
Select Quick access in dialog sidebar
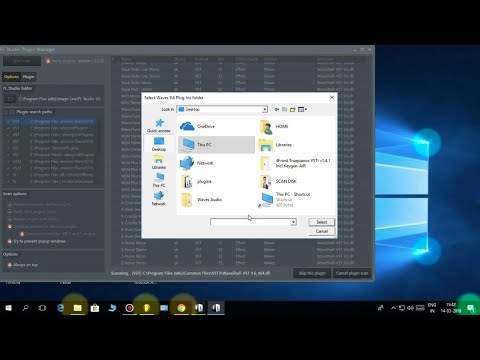click(x=159, y=126)
